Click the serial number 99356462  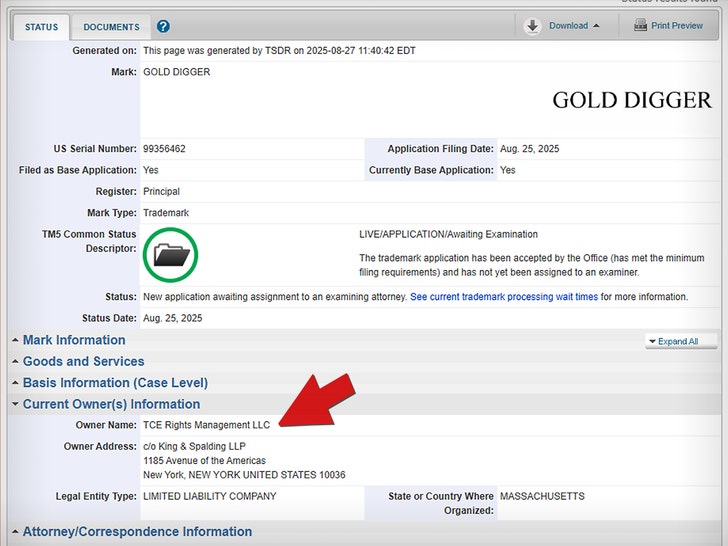[164, 149]
